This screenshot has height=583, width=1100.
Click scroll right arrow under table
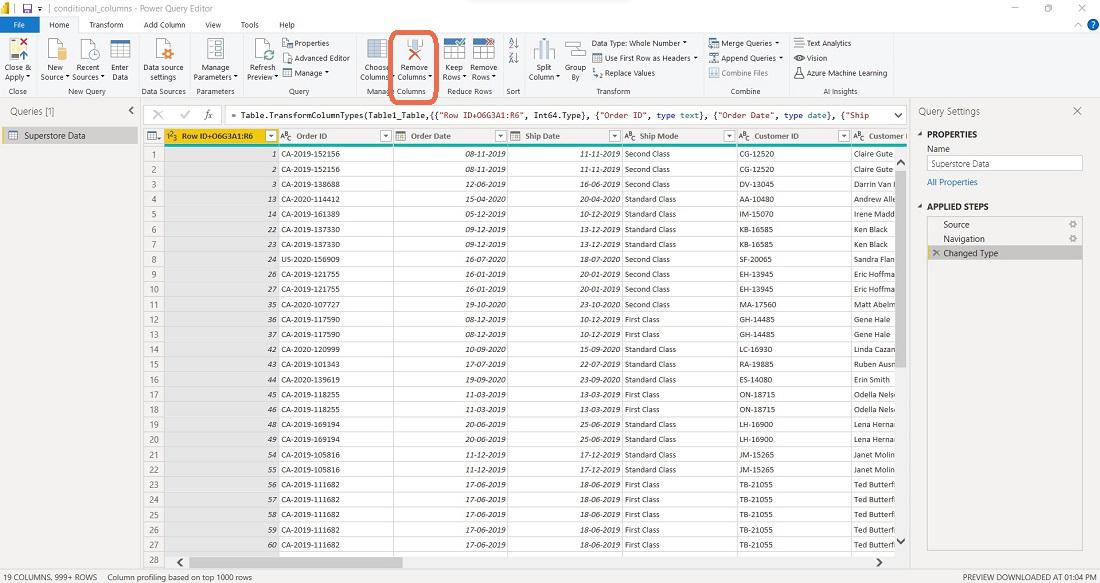(880, 563)
